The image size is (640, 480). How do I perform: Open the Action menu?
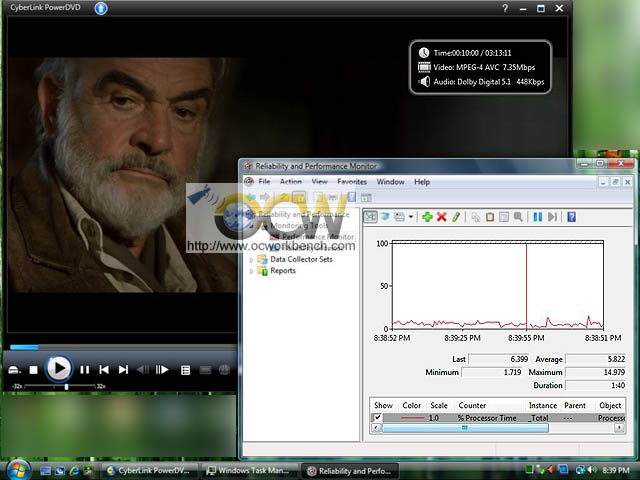[291, 182]
